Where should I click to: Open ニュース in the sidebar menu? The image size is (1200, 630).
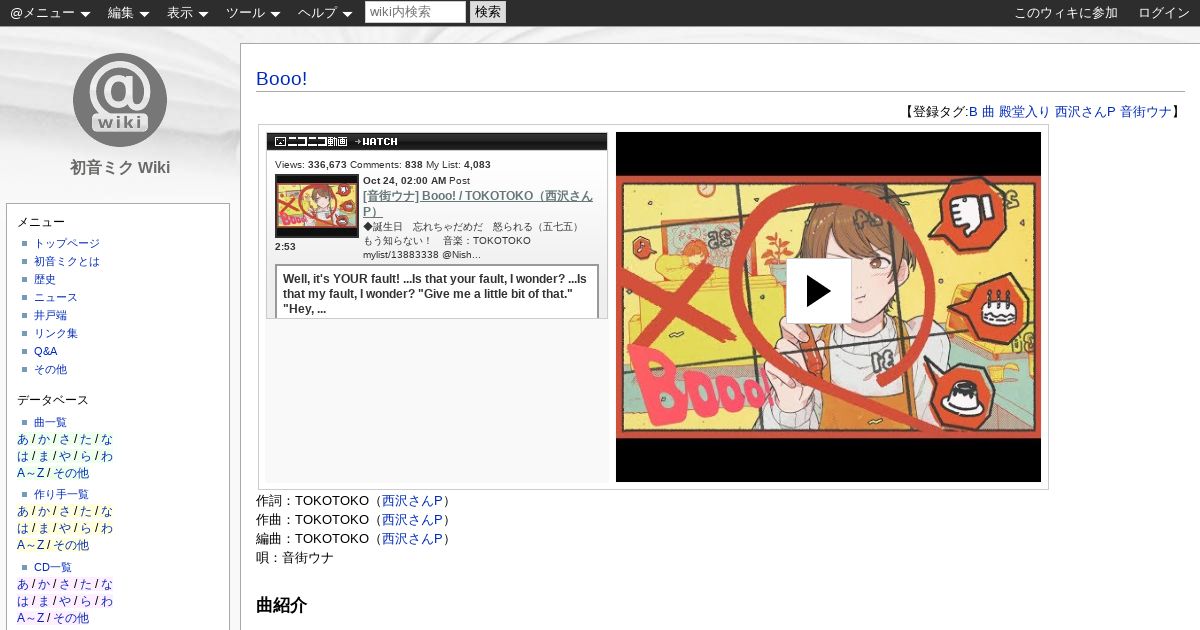[x=56, y=297]
